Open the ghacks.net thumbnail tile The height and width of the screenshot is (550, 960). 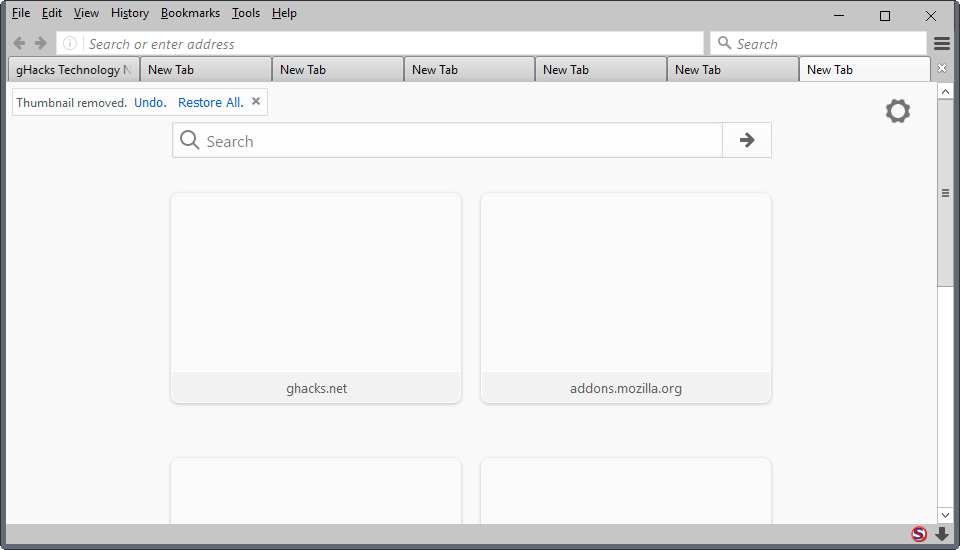(316, 298)
